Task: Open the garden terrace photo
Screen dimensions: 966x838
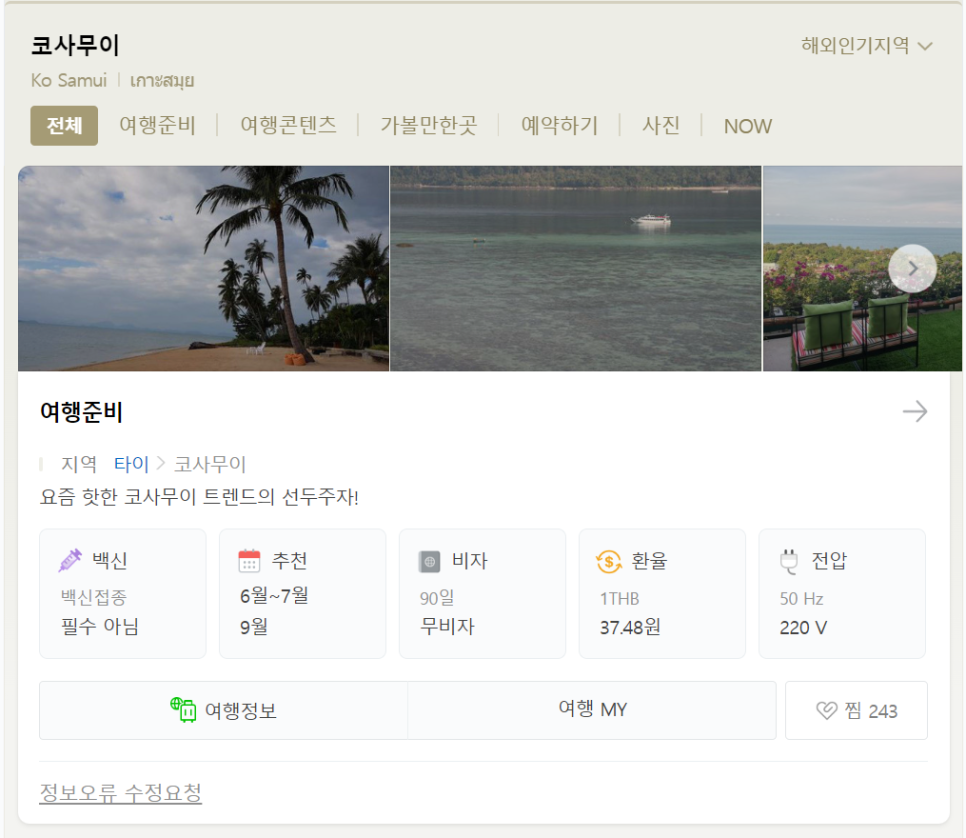Action: pyautogui.click(x=862, y=269)
